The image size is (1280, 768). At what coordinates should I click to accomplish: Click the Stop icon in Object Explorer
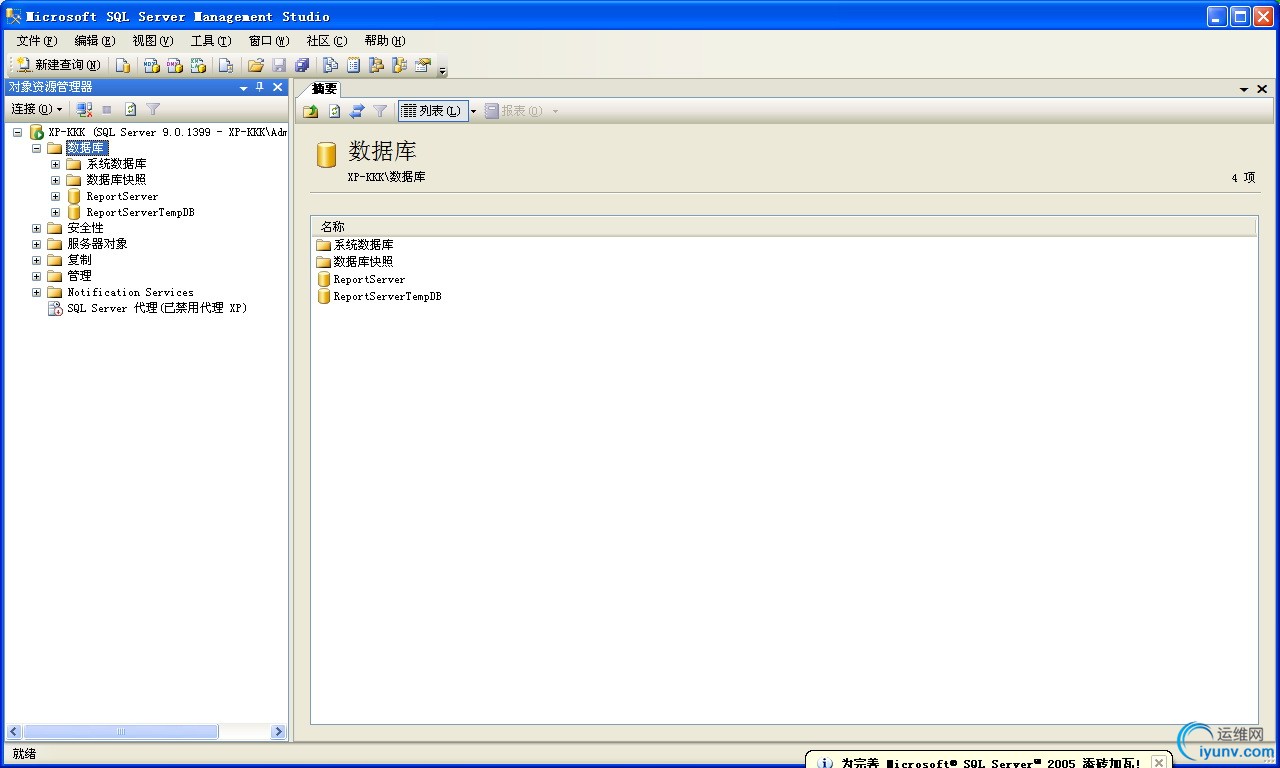[107, 109]
